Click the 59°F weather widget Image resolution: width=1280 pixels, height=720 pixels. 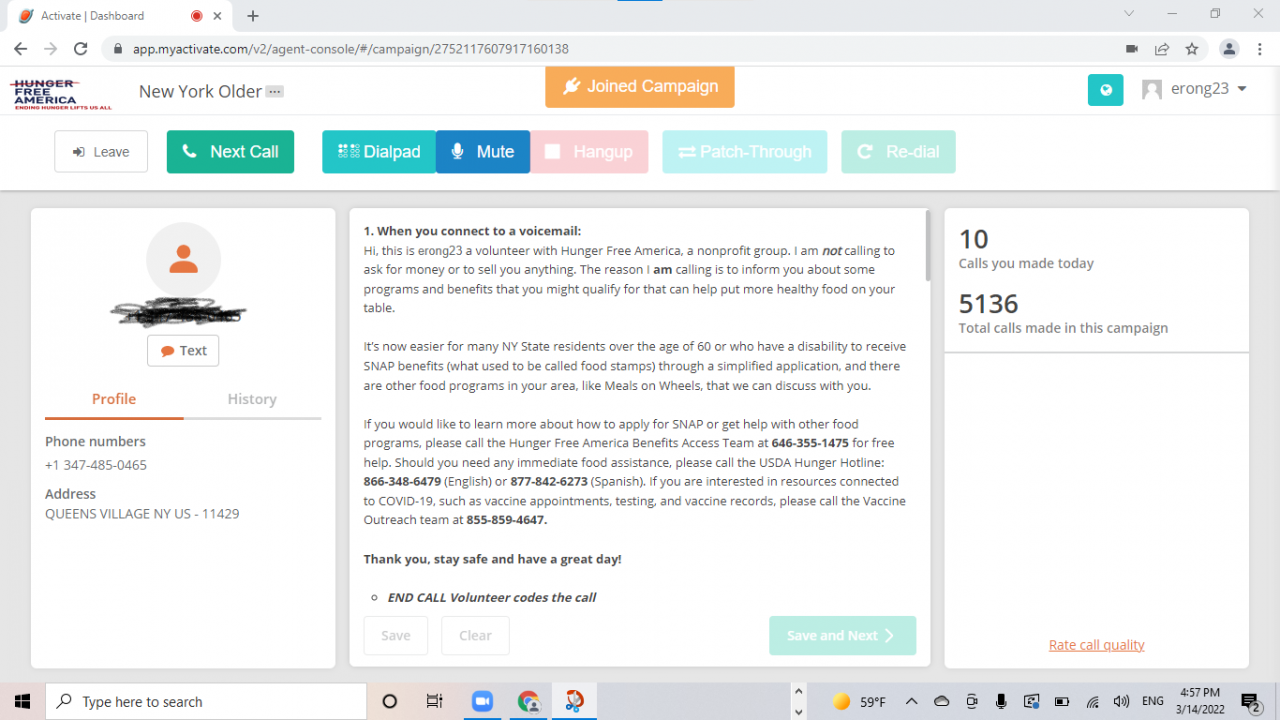(859, 701)
